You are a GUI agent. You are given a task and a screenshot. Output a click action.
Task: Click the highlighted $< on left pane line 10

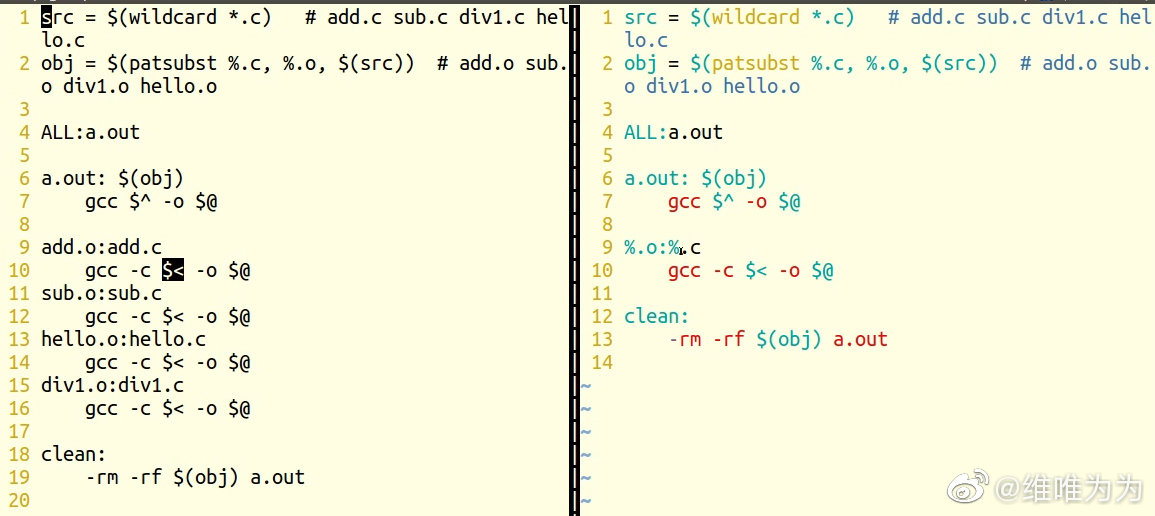[x=173, y=271]
